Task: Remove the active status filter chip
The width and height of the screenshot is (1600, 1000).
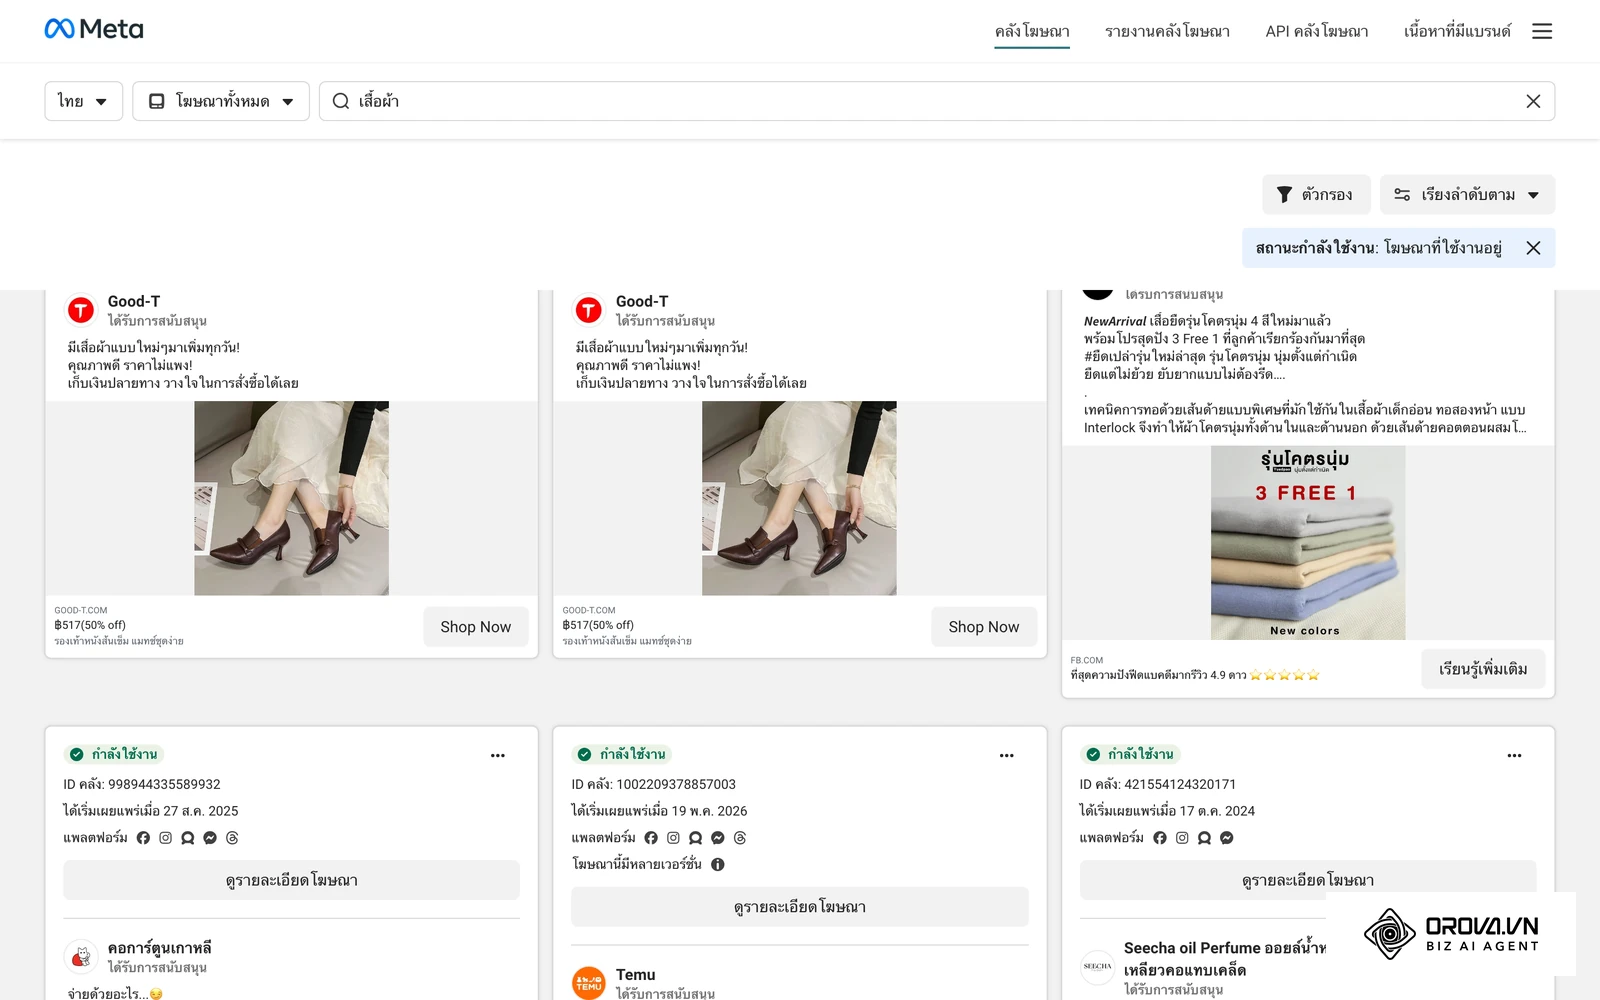Action: [x=1533, y=248]
